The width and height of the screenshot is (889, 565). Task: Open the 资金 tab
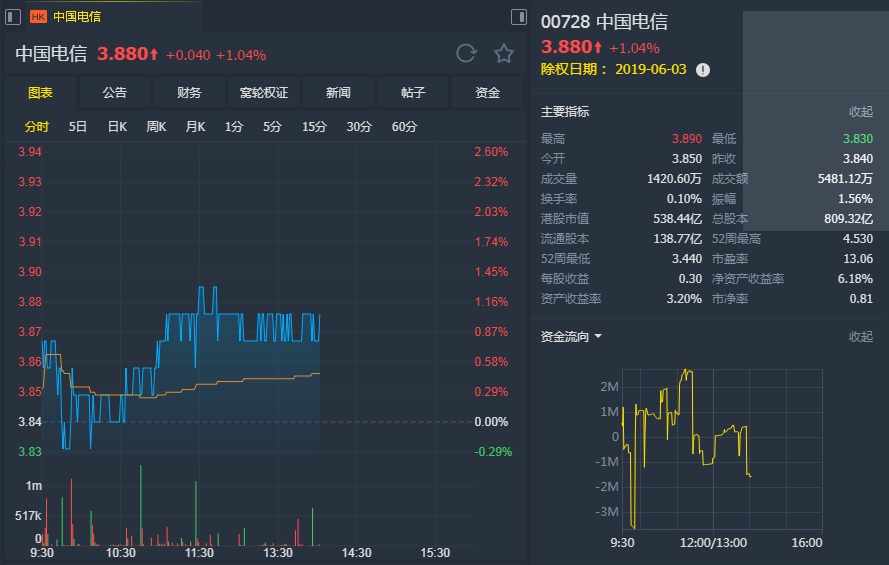[487, 93]
